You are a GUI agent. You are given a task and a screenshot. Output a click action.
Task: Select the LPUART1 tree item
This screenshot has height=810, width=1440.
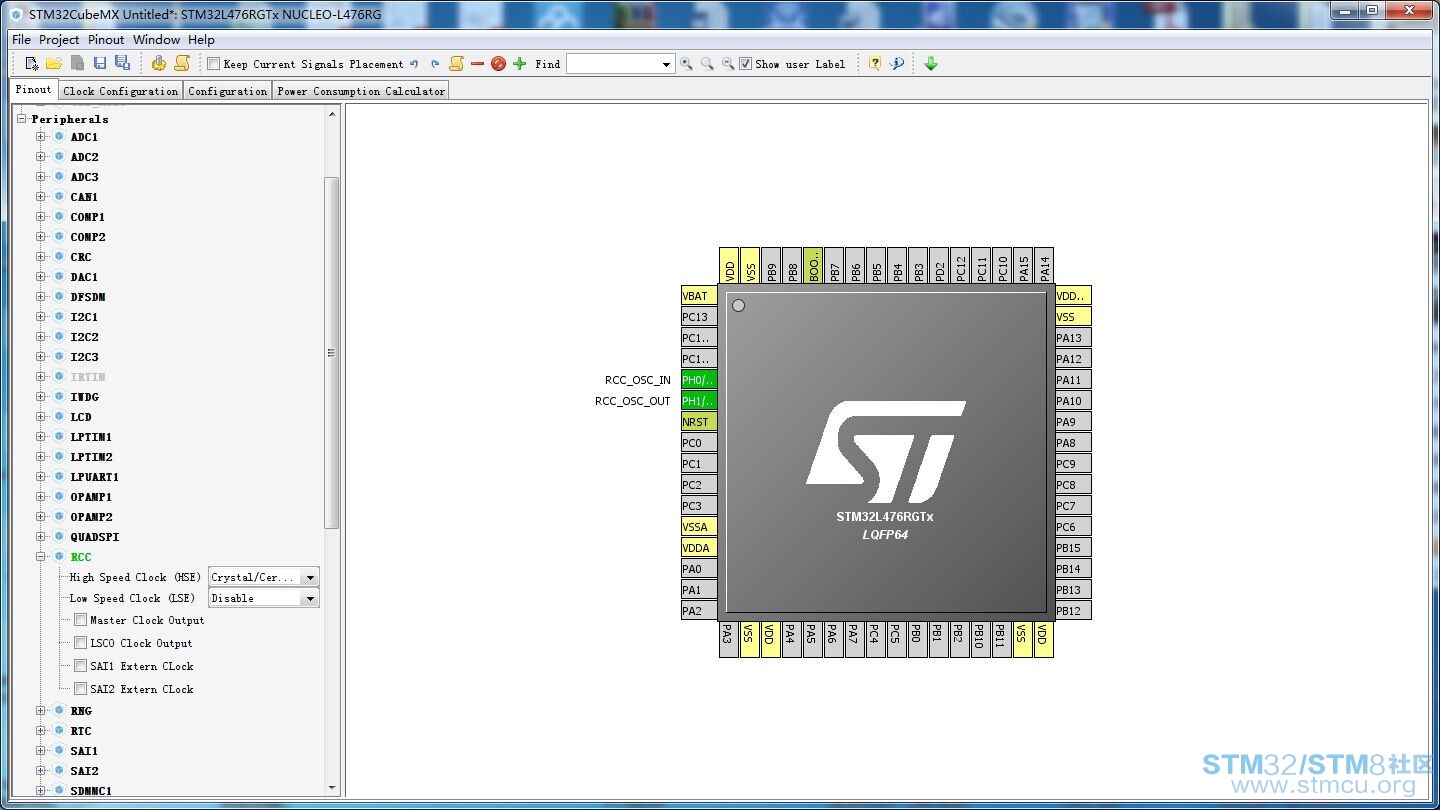pos(94,477)
